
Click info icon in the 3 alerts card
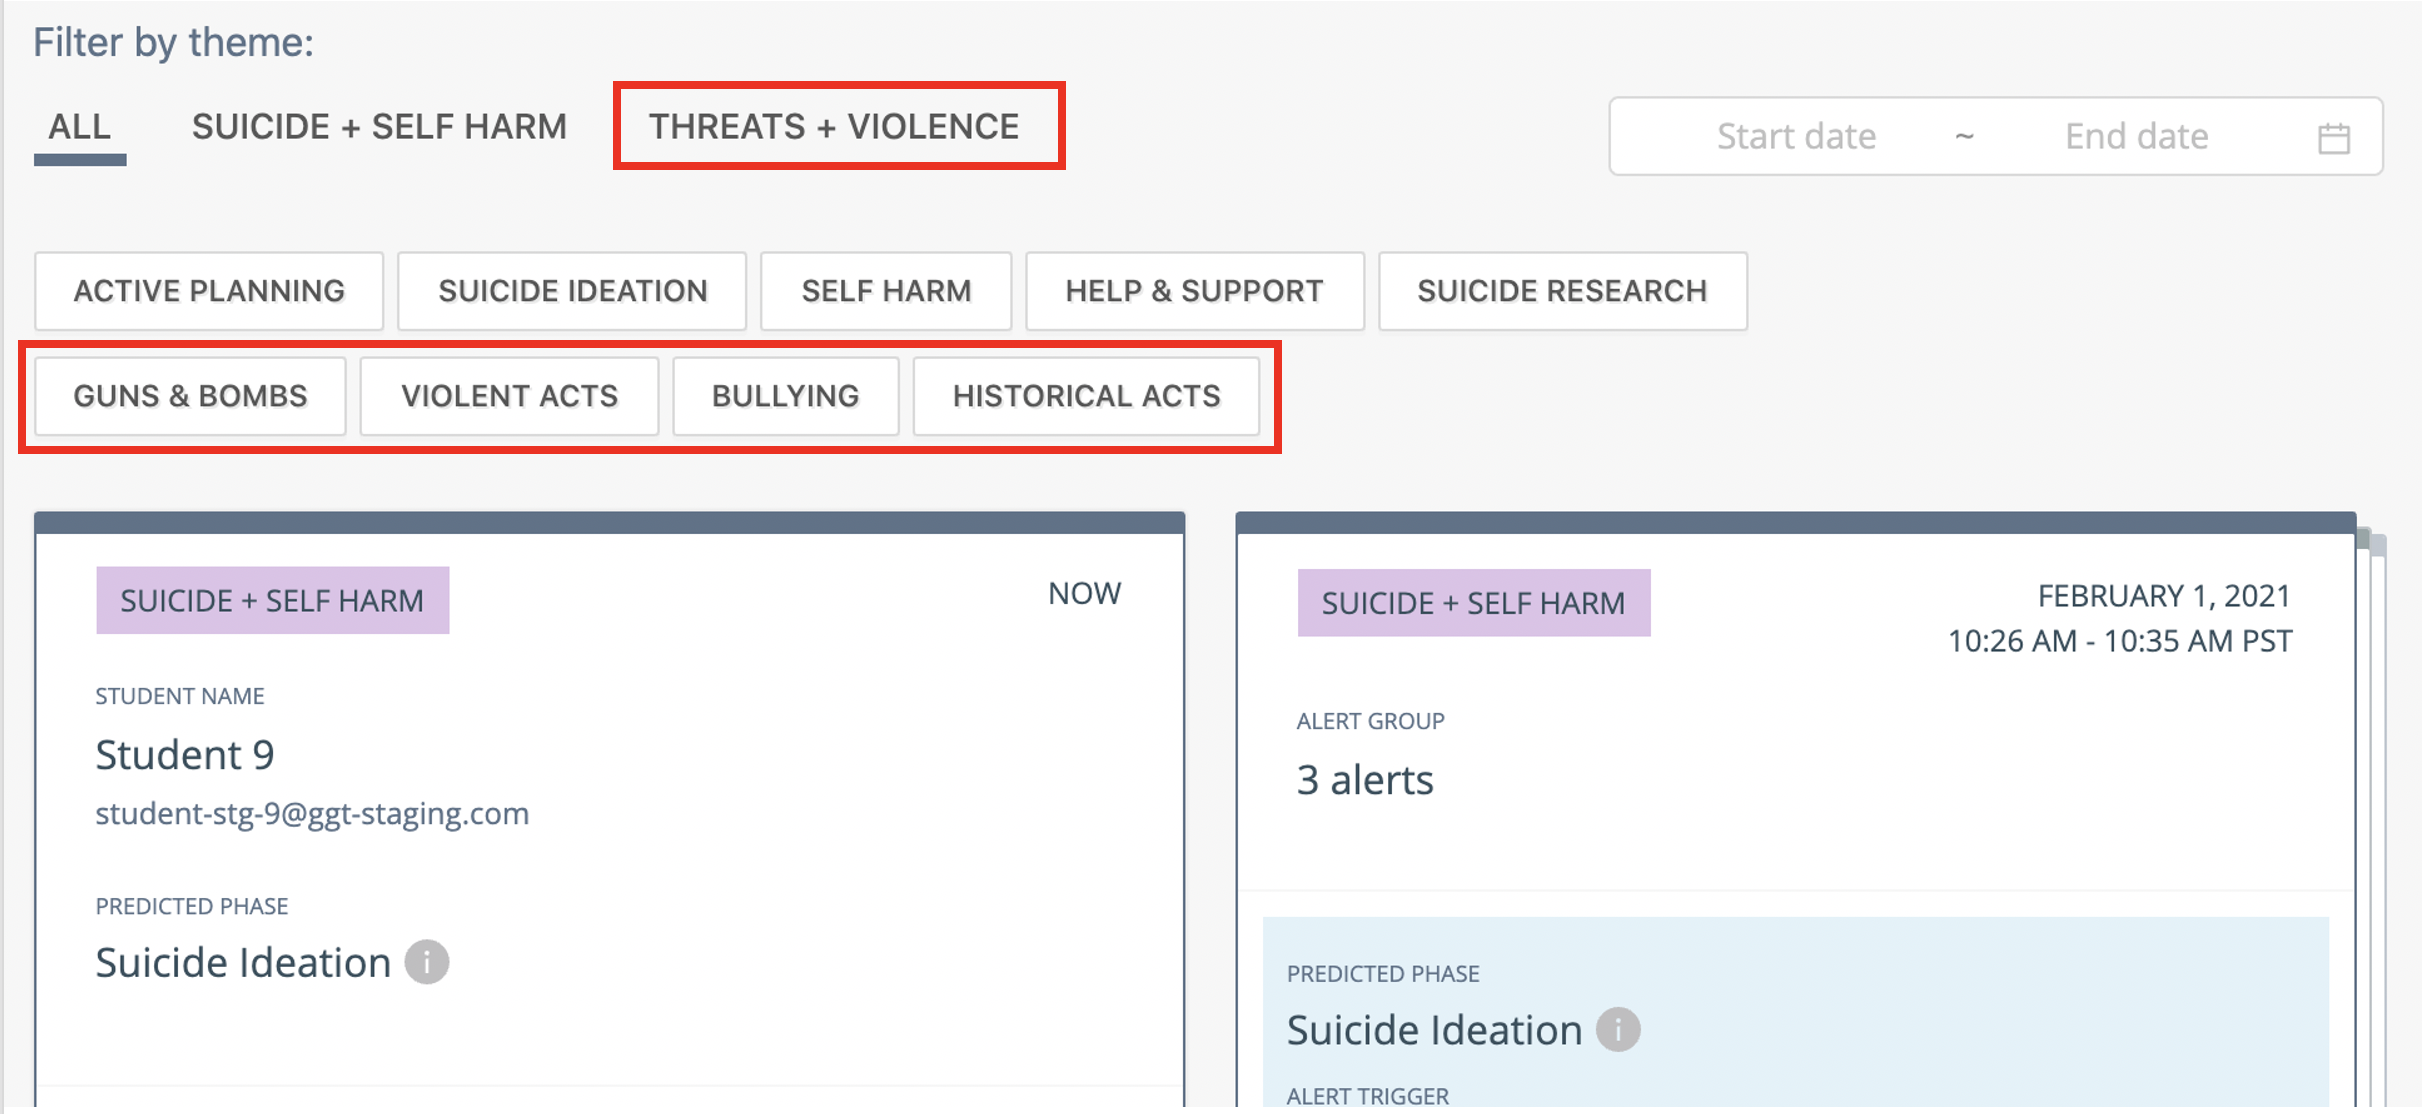click(x=1618, y=1029)
